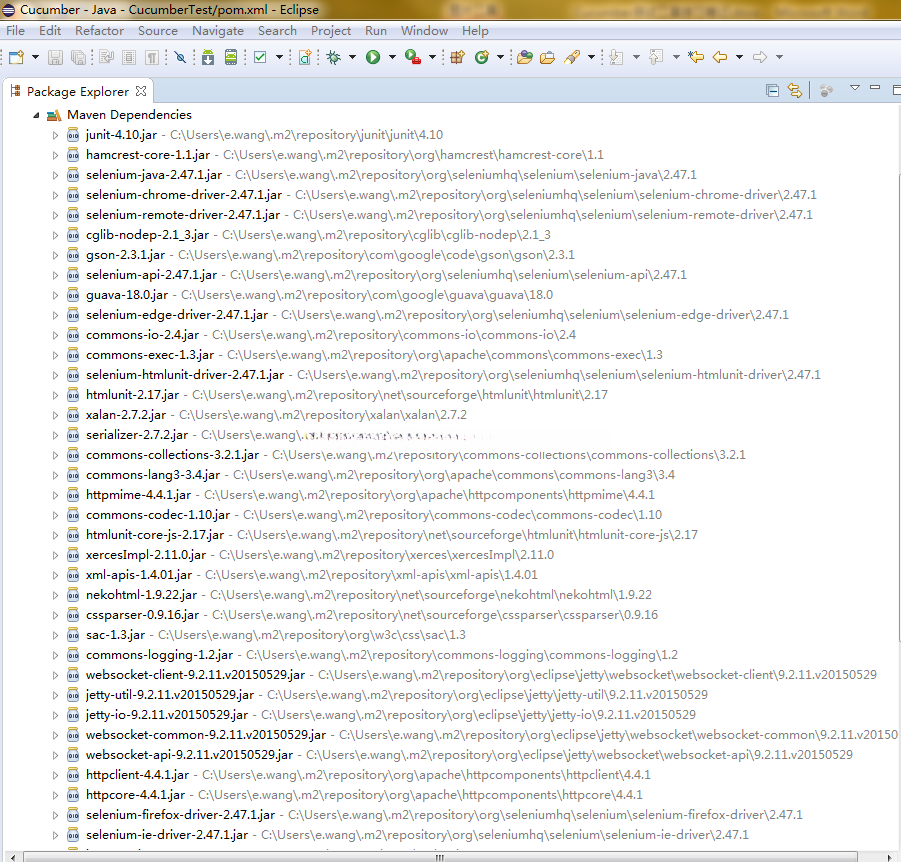901x862 pixels.
Task: Select commons-io-2.4.jar
Action: coord(142,335)
